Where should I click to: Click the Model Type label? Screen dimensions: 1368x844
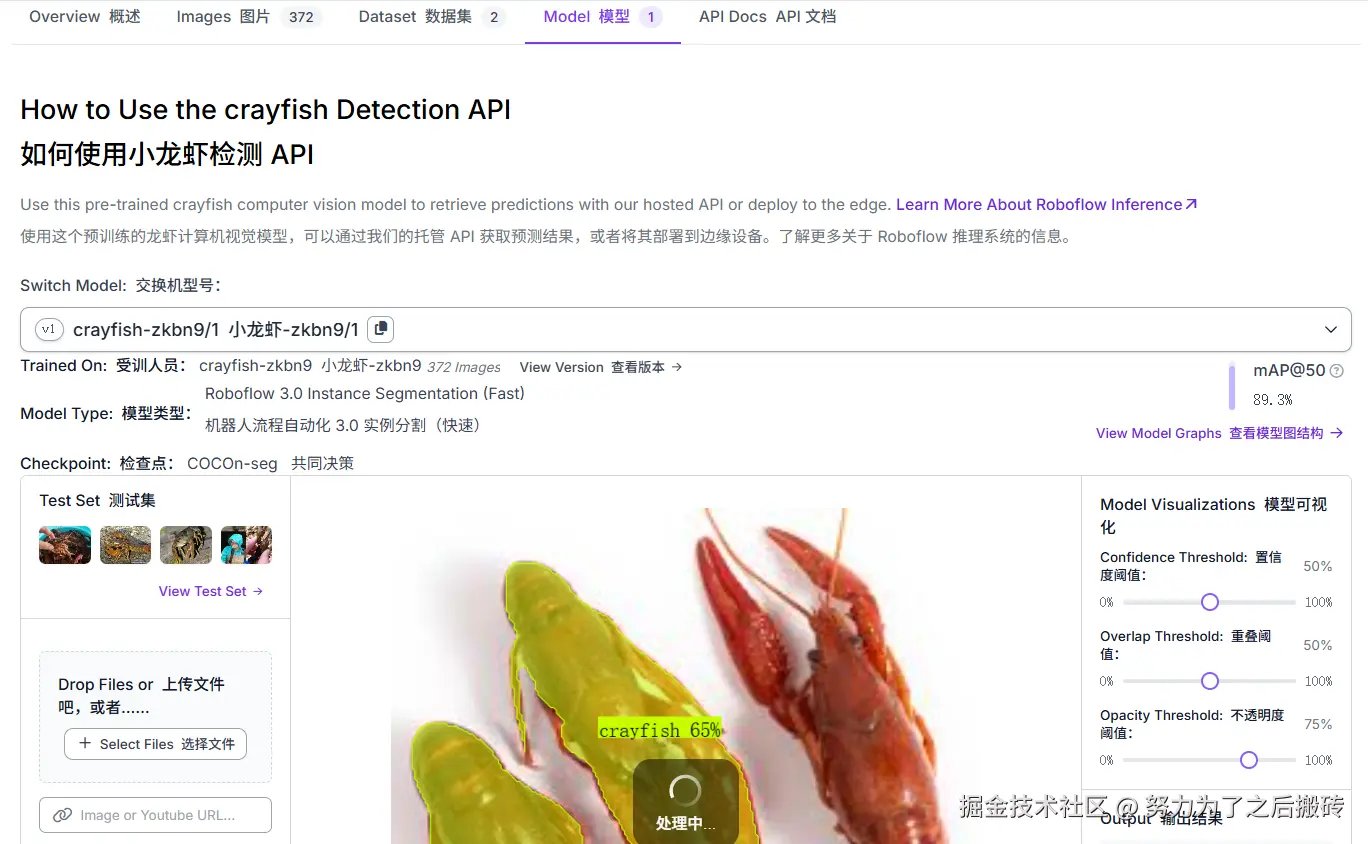(106, 413)
